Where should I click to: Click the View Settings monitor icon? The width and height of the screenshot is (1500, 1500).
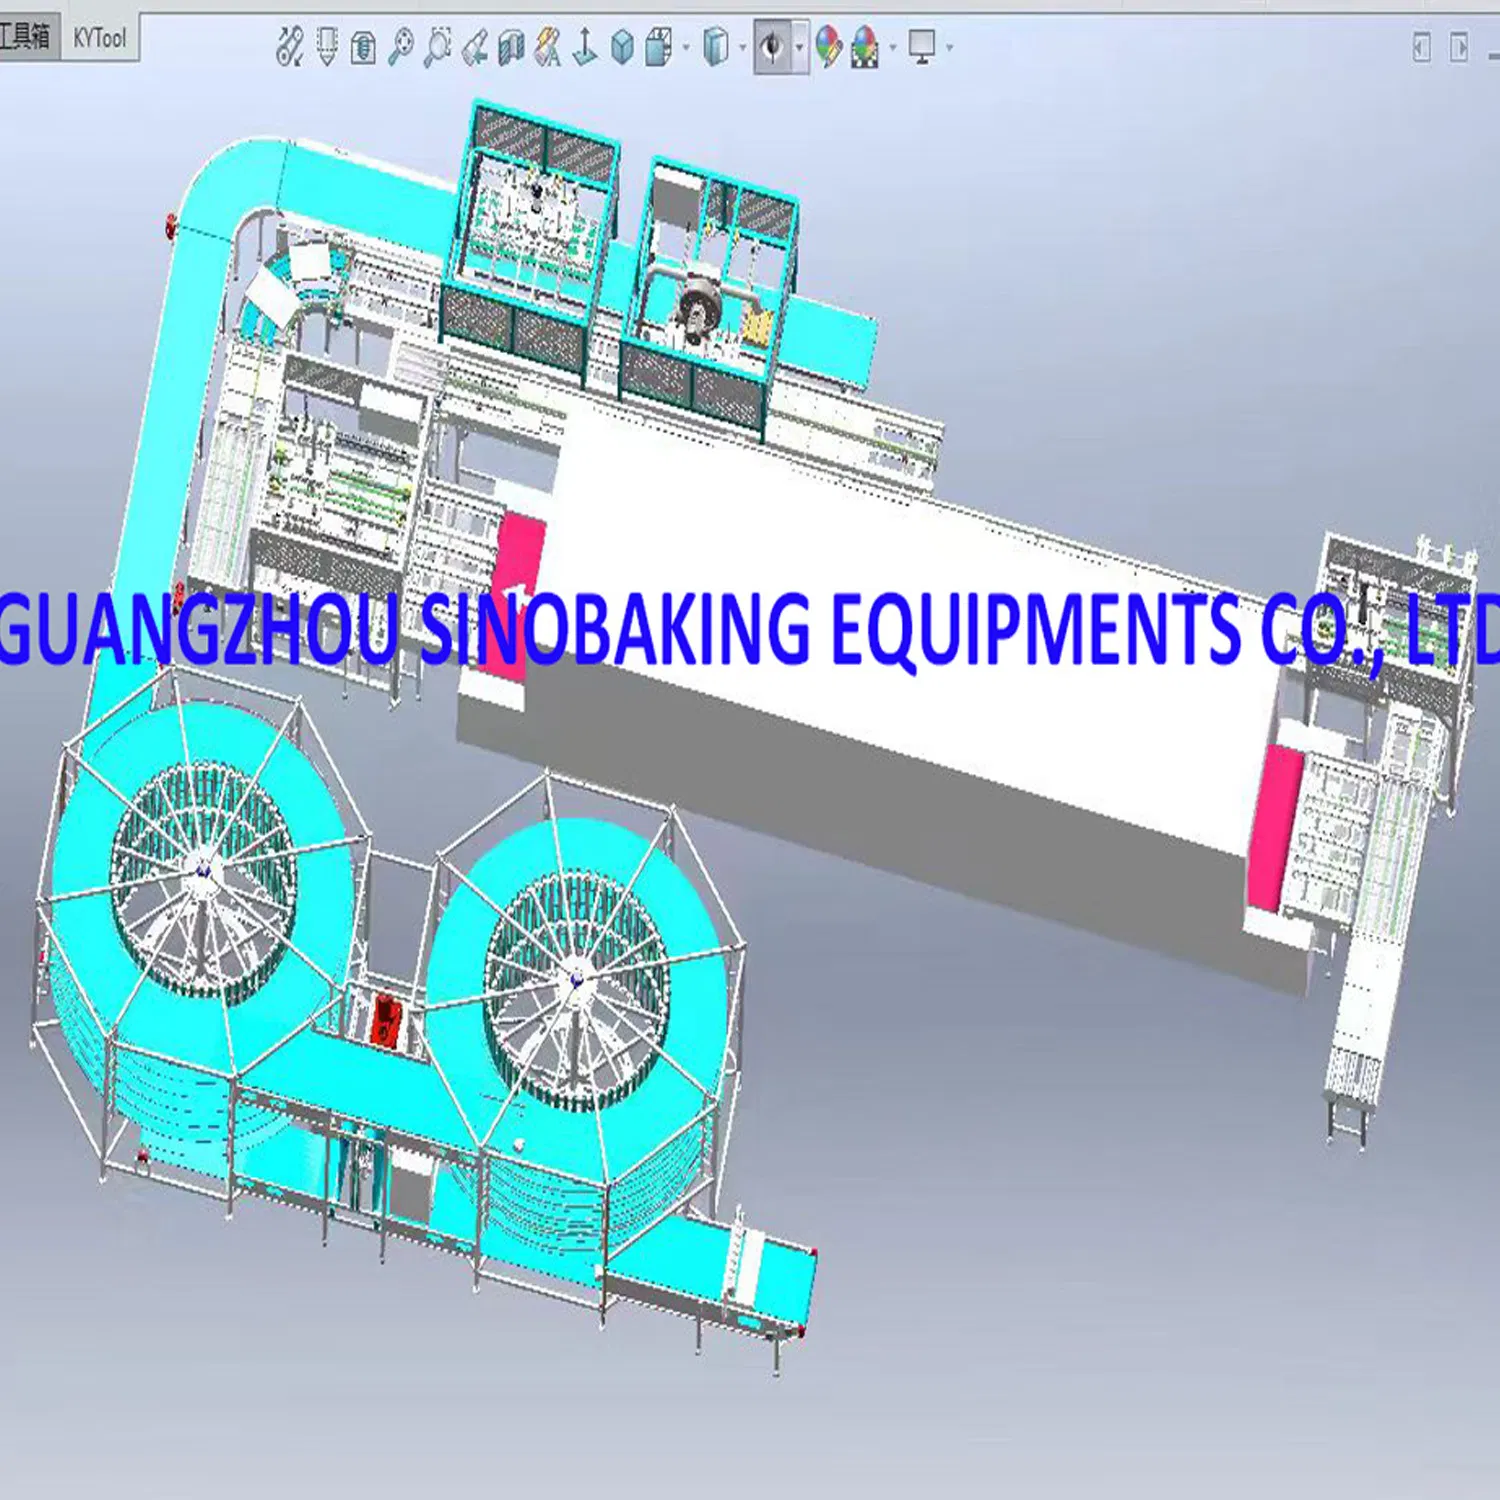[x=922, y=47]
